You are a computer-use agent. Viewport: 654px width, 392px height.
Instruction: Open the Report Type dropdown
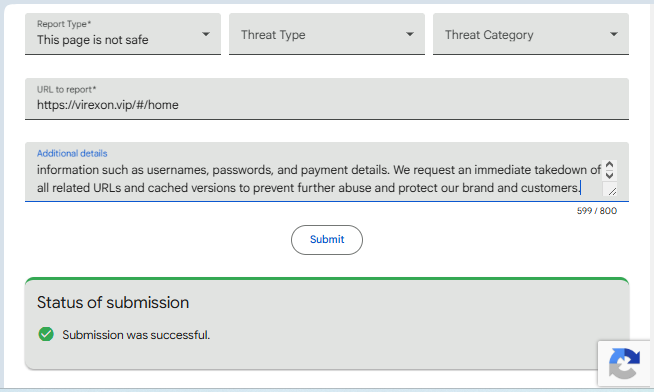pyautogui.click(x=123, y=34)
